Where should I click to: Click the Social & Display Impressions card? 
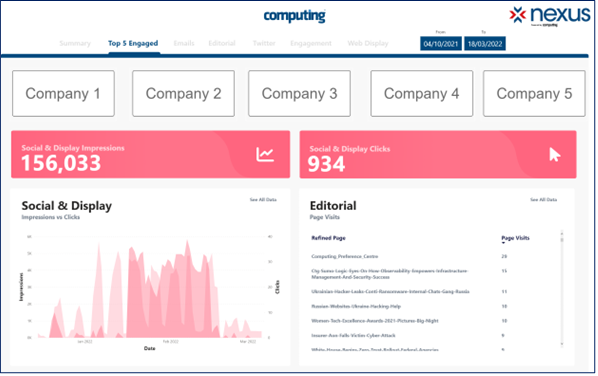click(x=151, y=154)
